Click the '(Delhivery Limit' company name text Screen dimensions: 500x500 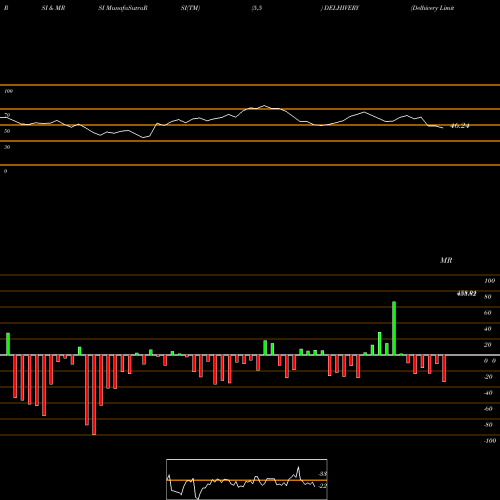[x=432, y=8]
